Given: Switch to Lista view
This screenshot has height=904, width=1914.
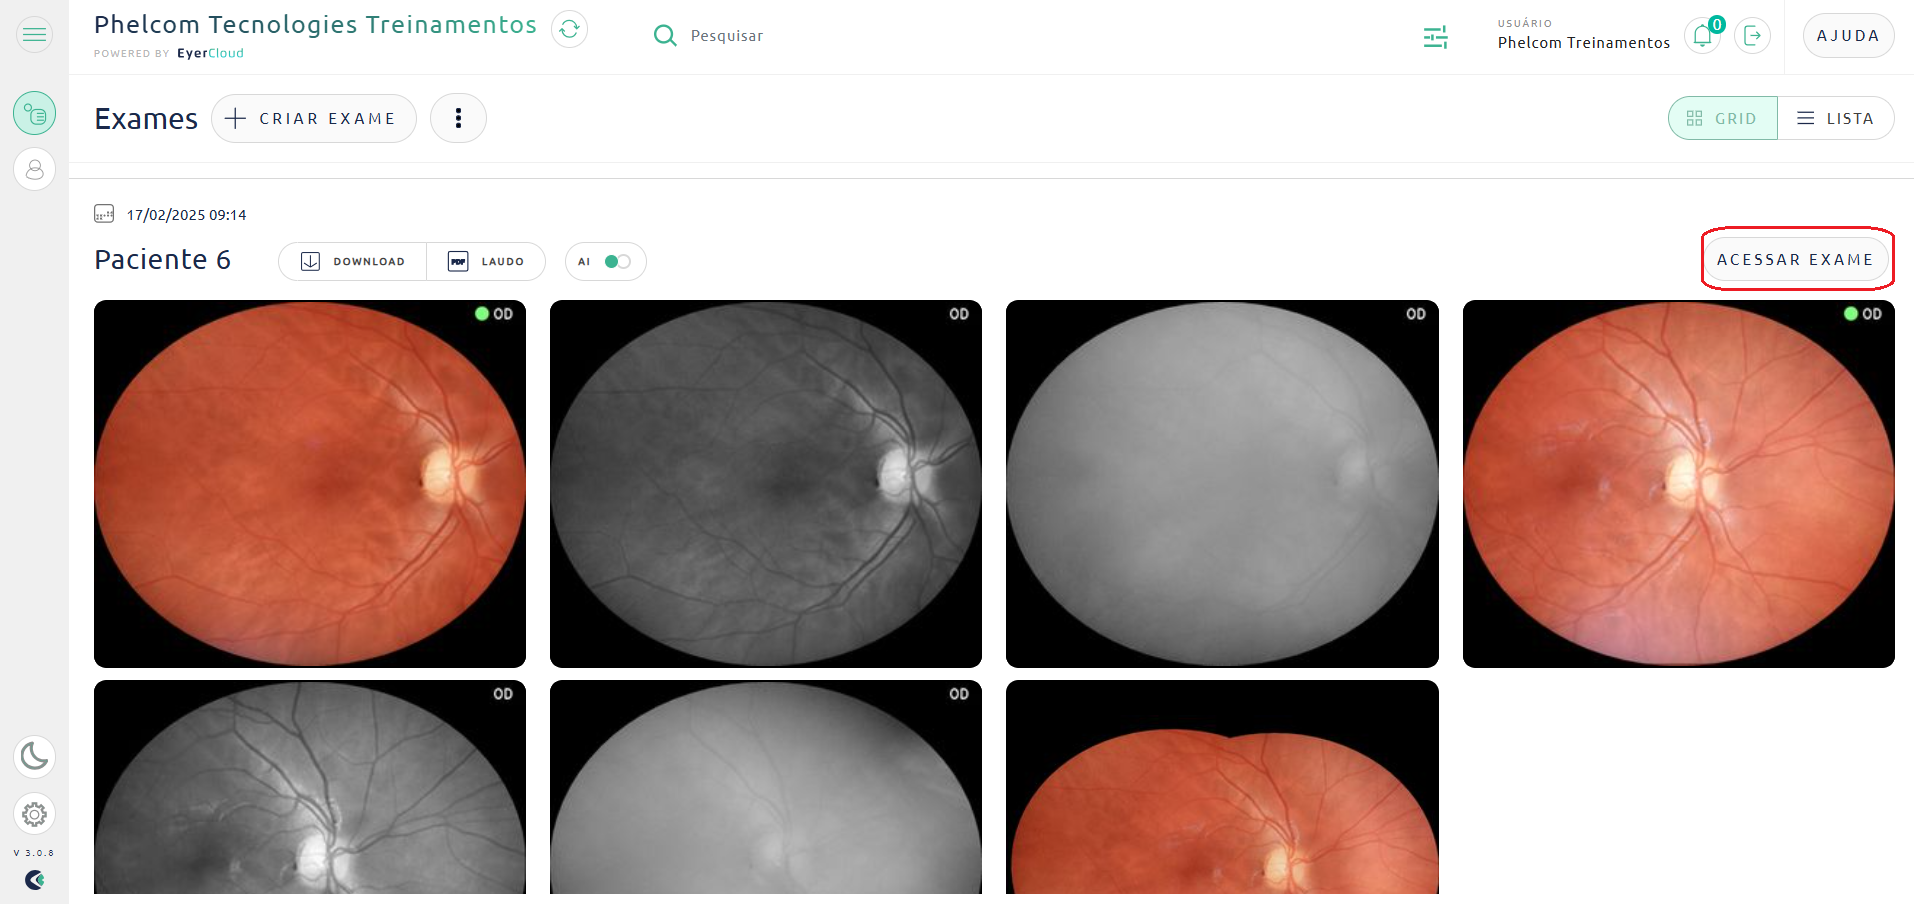Looking at the screenshot, I should (1835, 118).
